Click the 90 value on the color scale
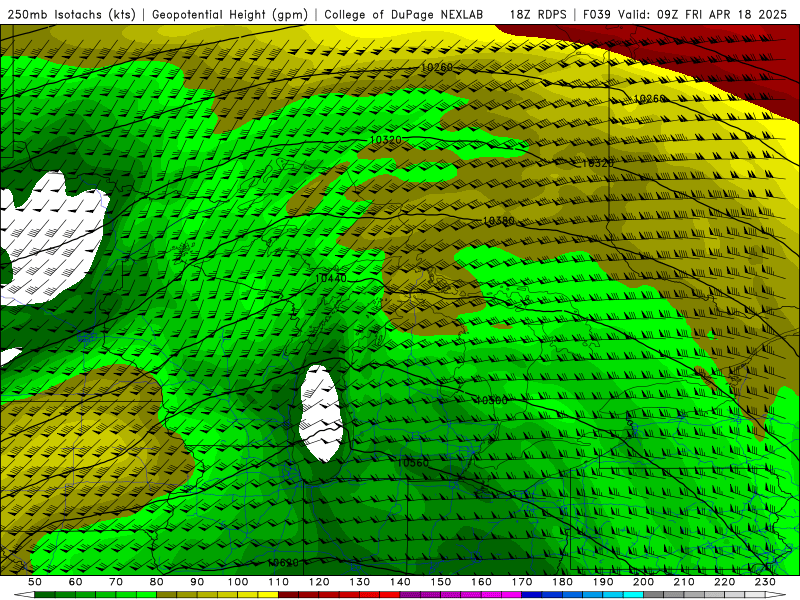Image resolution: width=800 pixels, height=600 pixels. [197, 582]
